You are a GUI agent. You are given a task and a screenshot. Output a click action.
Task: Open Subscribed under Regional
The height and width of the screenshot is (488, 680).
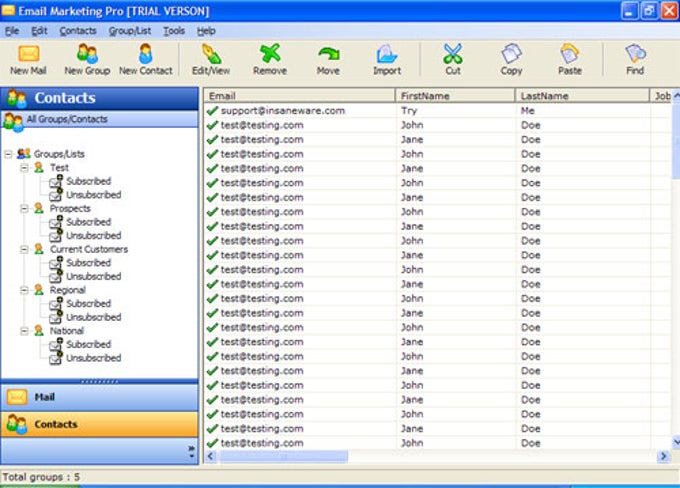tap(88, 304)
